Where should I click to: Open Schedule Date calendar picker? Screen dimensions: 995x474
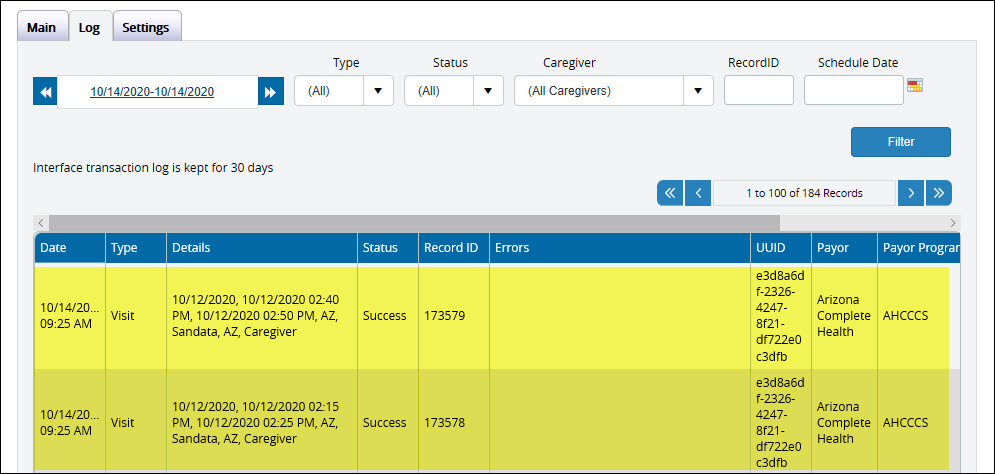point(914,86)
